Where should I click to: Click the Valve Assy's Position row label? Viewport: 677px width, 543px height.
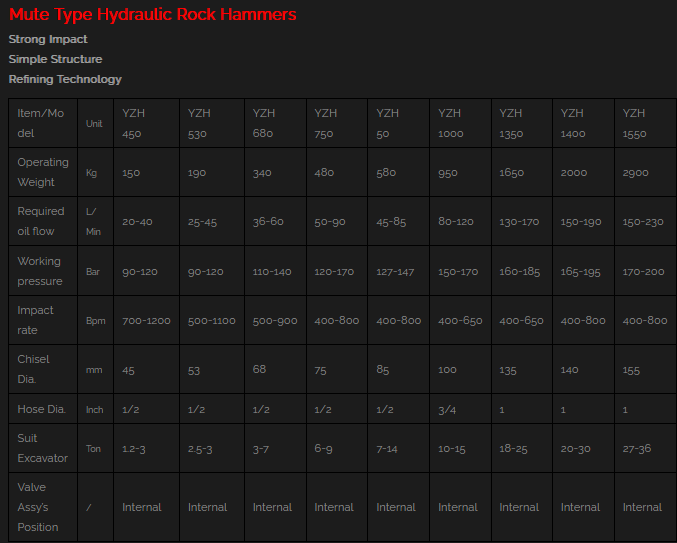38,507
